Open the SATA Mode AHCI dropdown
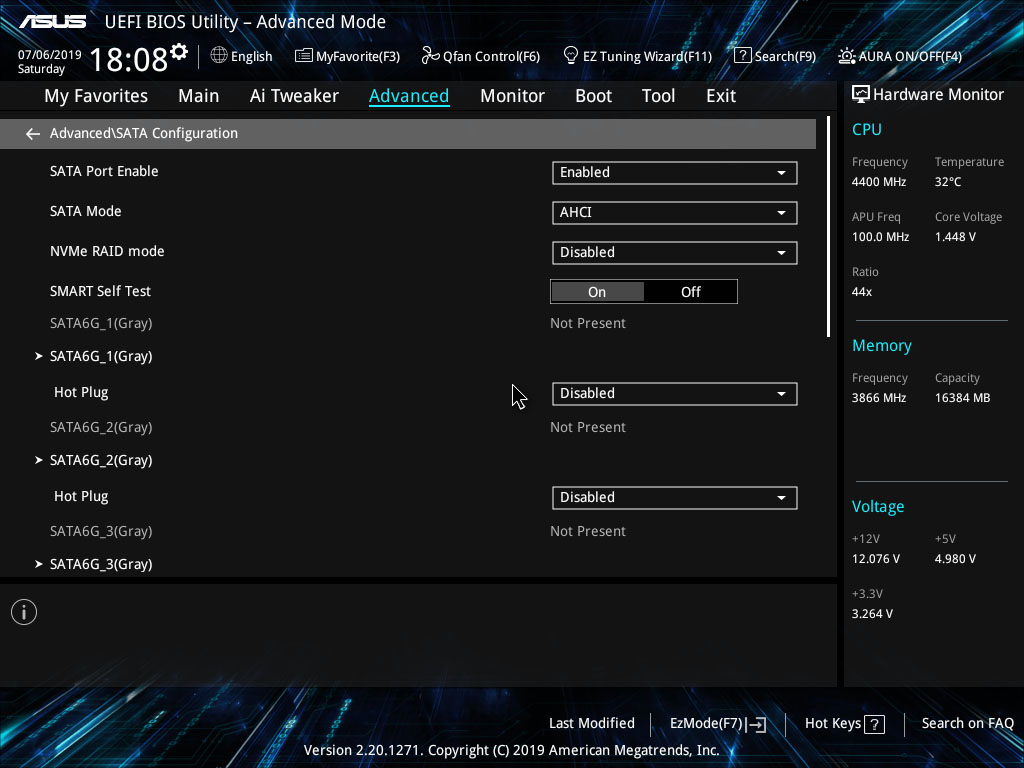Viewport: 1024px width, 768px height. [675, 212]
